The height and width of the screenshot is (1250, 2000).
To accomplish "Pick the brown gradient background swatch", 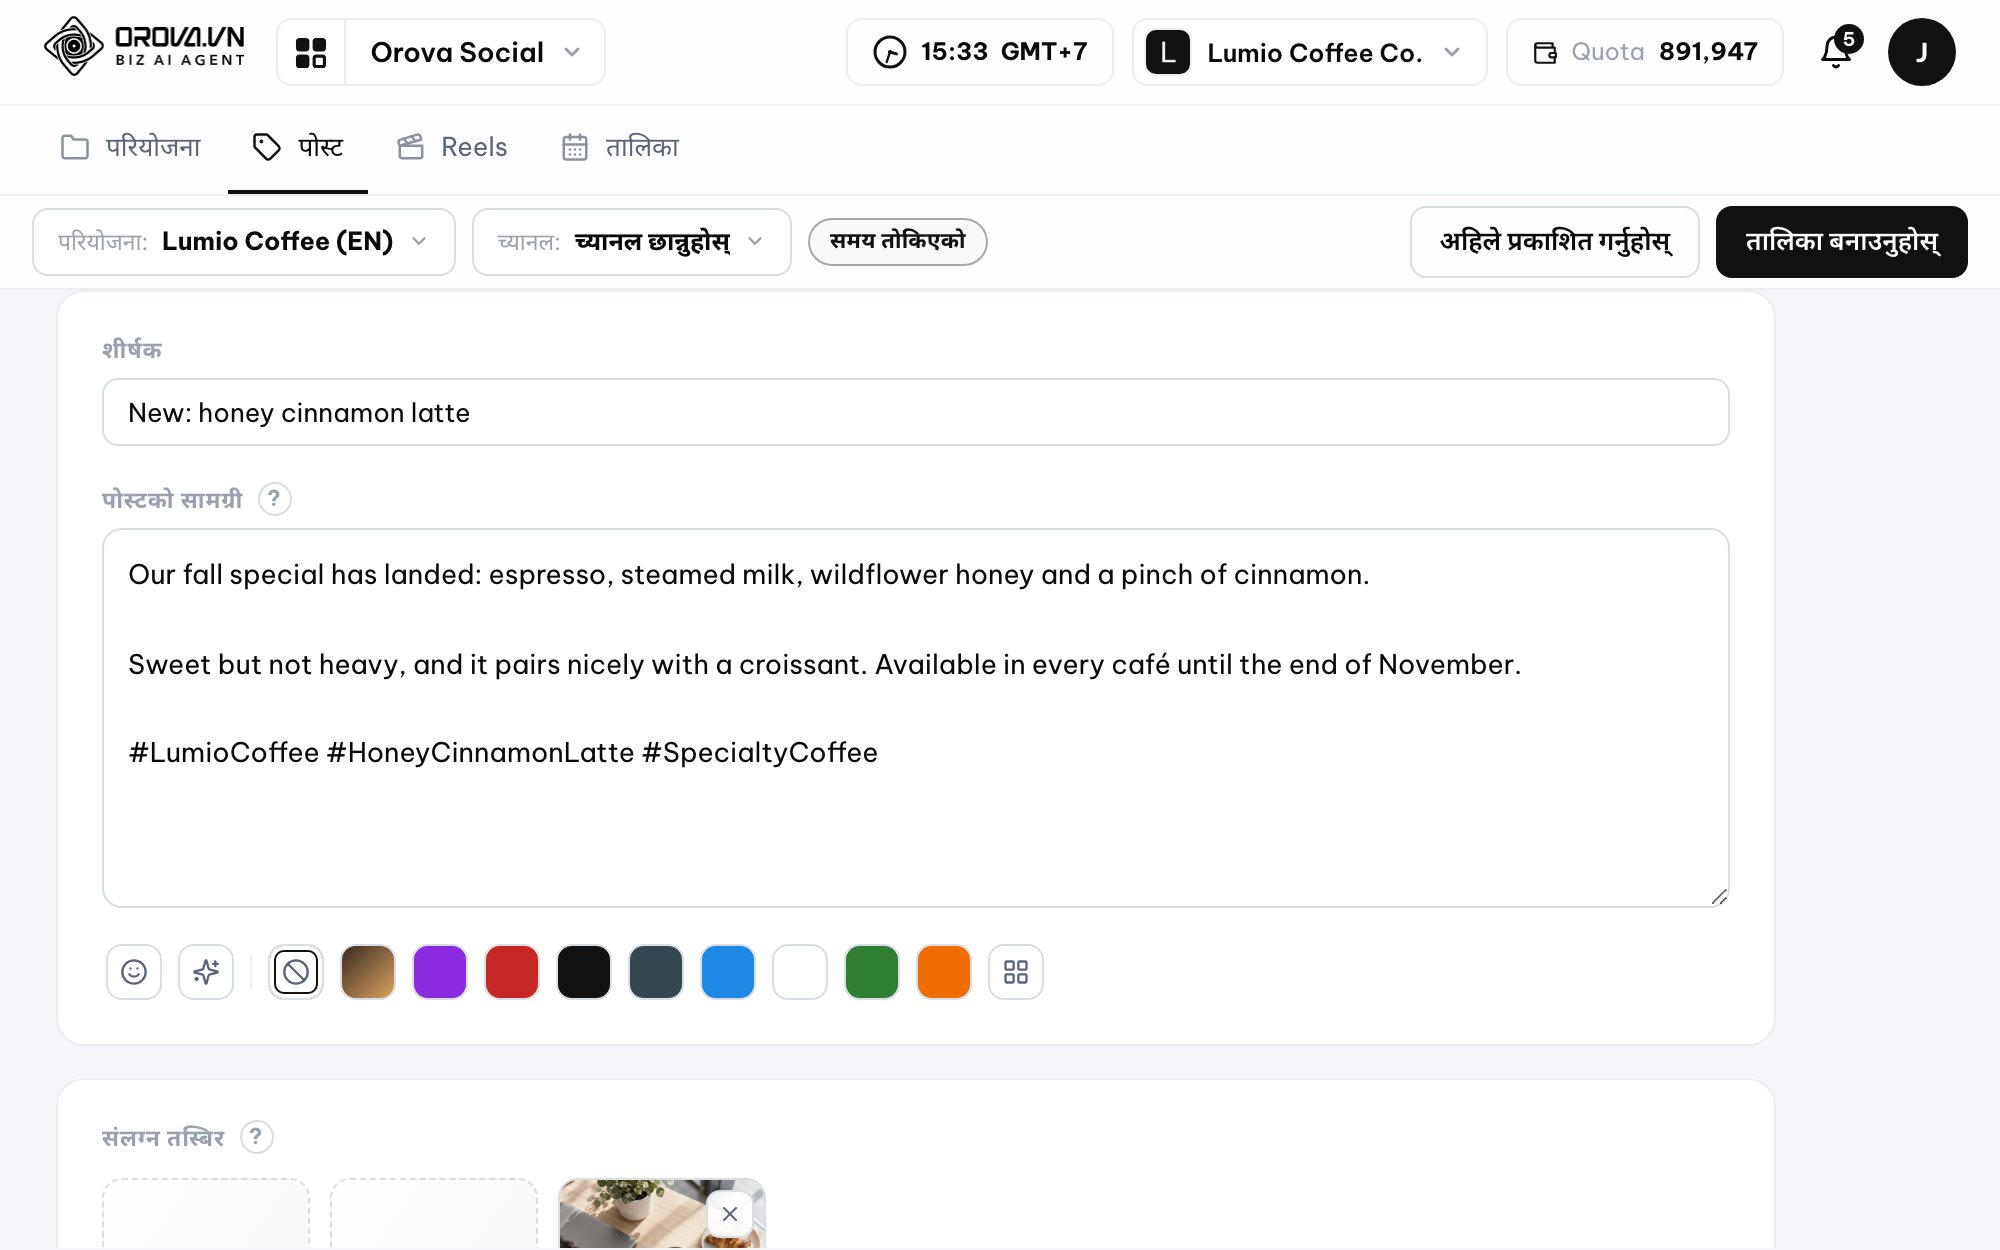I will (x=368, y=971).
